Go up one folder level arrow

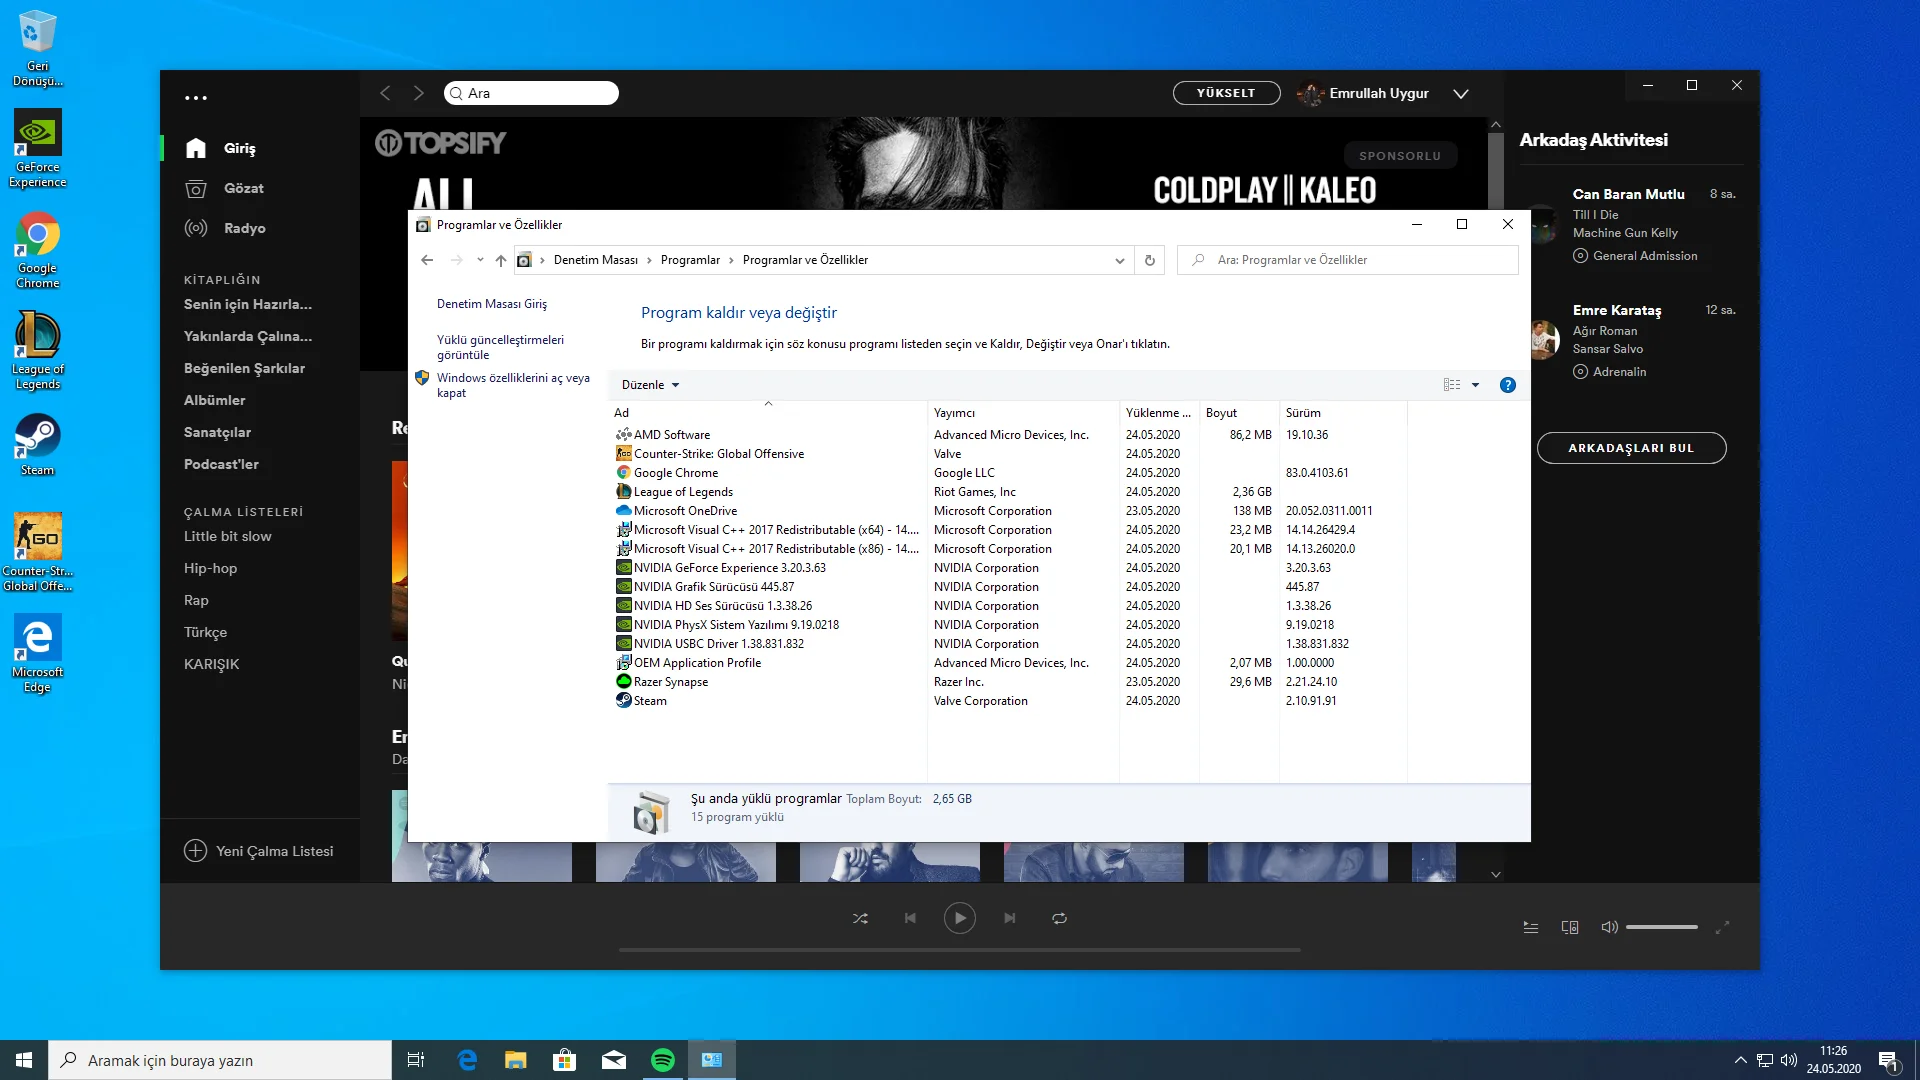(501, 260)
